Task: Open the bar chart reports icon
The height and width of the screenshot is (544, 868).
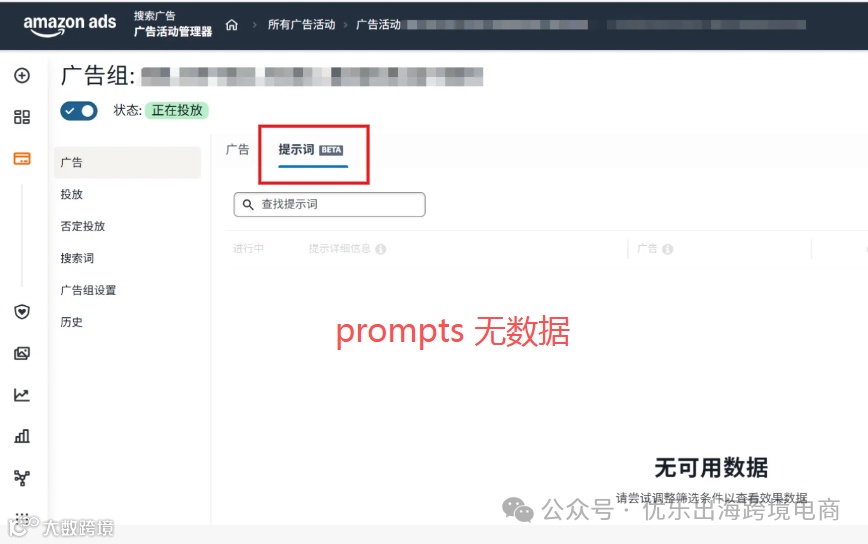Action: (22, 436)
